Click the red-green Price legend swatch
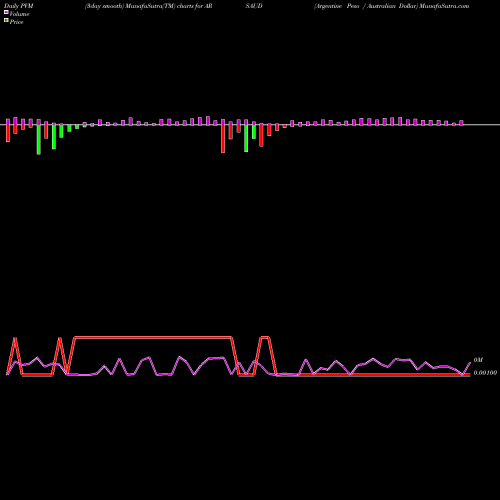Viewport: 500px width, 500px height. coord(6,21)
